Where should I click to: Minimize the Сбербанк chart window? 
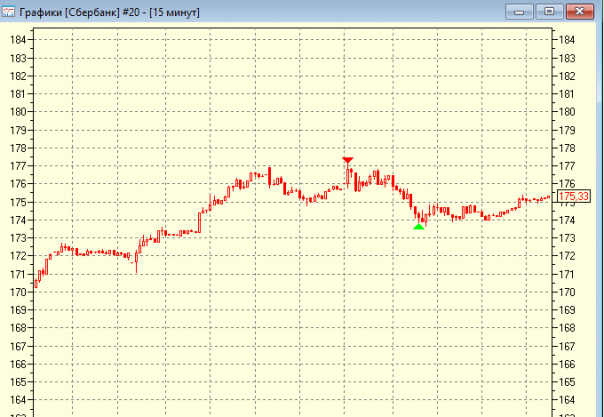(x=522, y=11)
